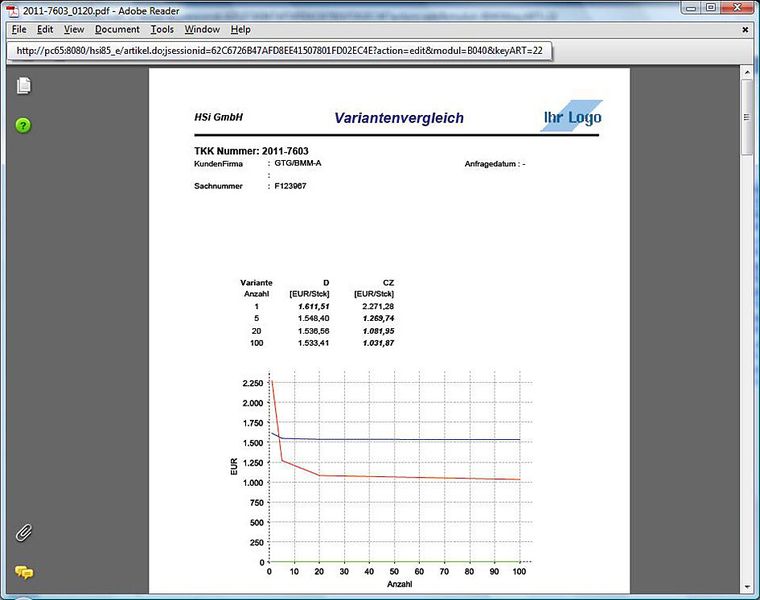The height and width of the screenshot is (600, 760).
Task: Click the PDF icon in title bar
Action: [x=13, y=11]
